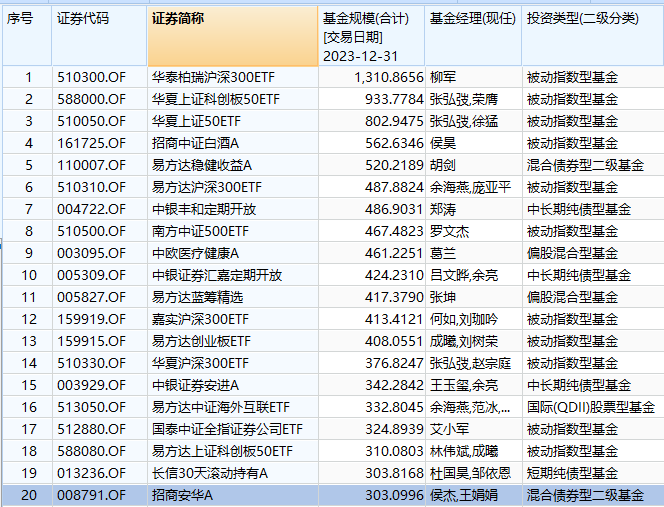This screenshot has width=664, height=507.
Task: Sort by the 序号 column header
Action: click(x=27, y=36)
